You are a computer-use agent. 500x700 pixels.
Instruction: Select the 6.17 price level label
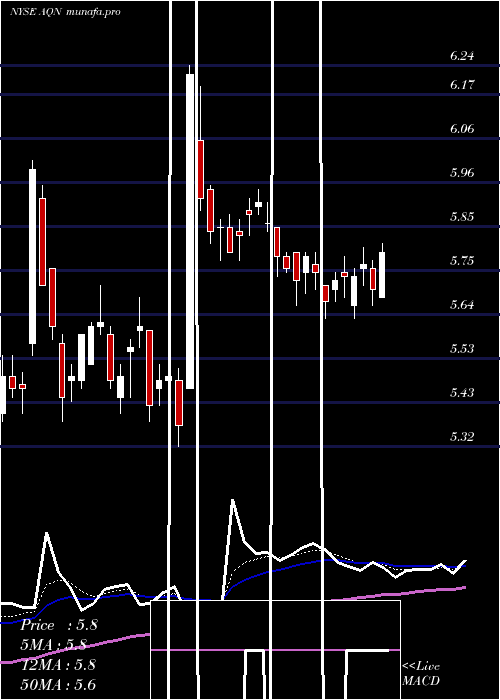pos(462,84)
